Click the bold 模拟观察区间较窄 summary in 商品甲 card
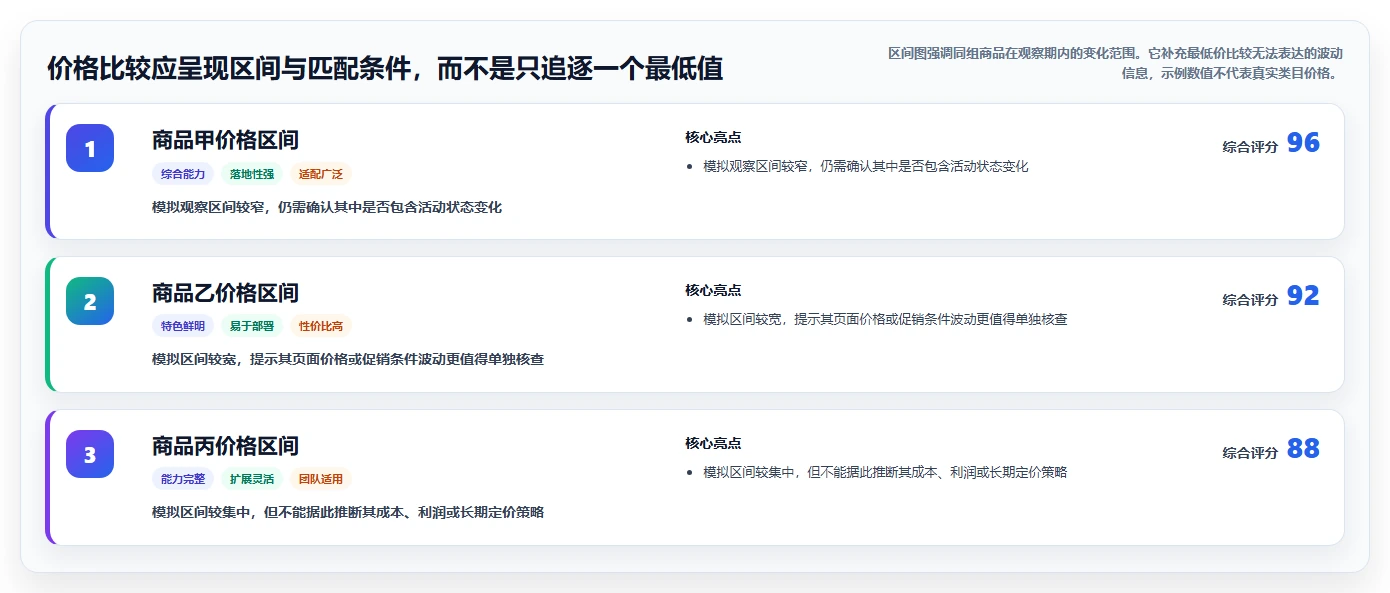 [327, 207]
